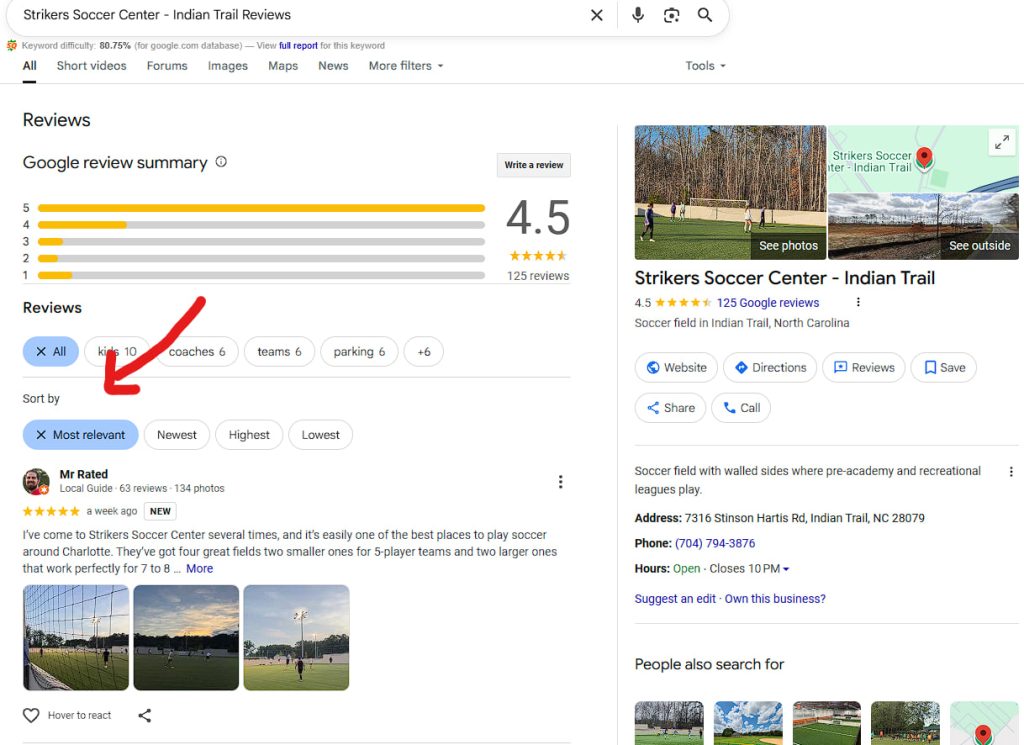This screenshot has width=1024, height=745.
Task: Click the Own this business? link
Action: pyautogui.click(x=775, y=599)
